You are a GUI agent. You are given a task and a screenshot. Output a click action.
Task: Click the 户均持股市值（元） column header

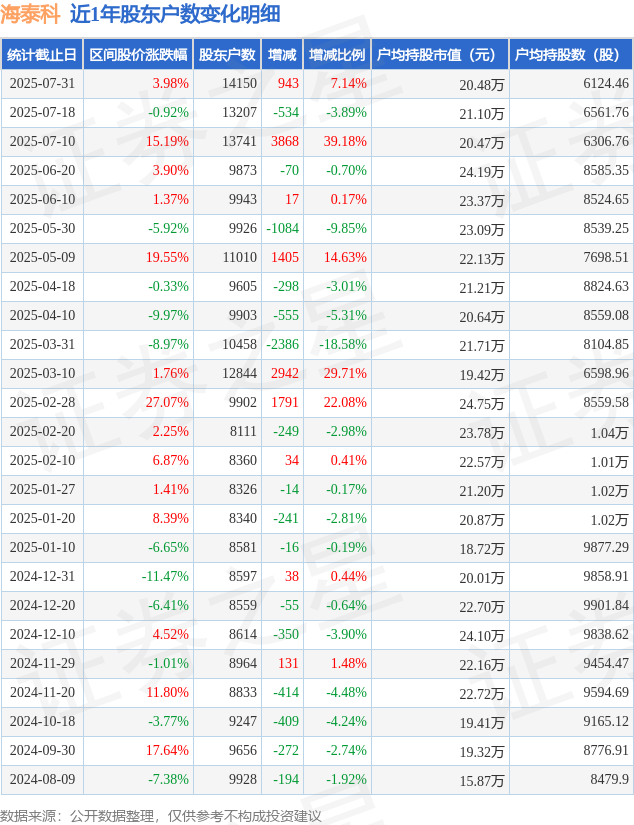[440, 55]
